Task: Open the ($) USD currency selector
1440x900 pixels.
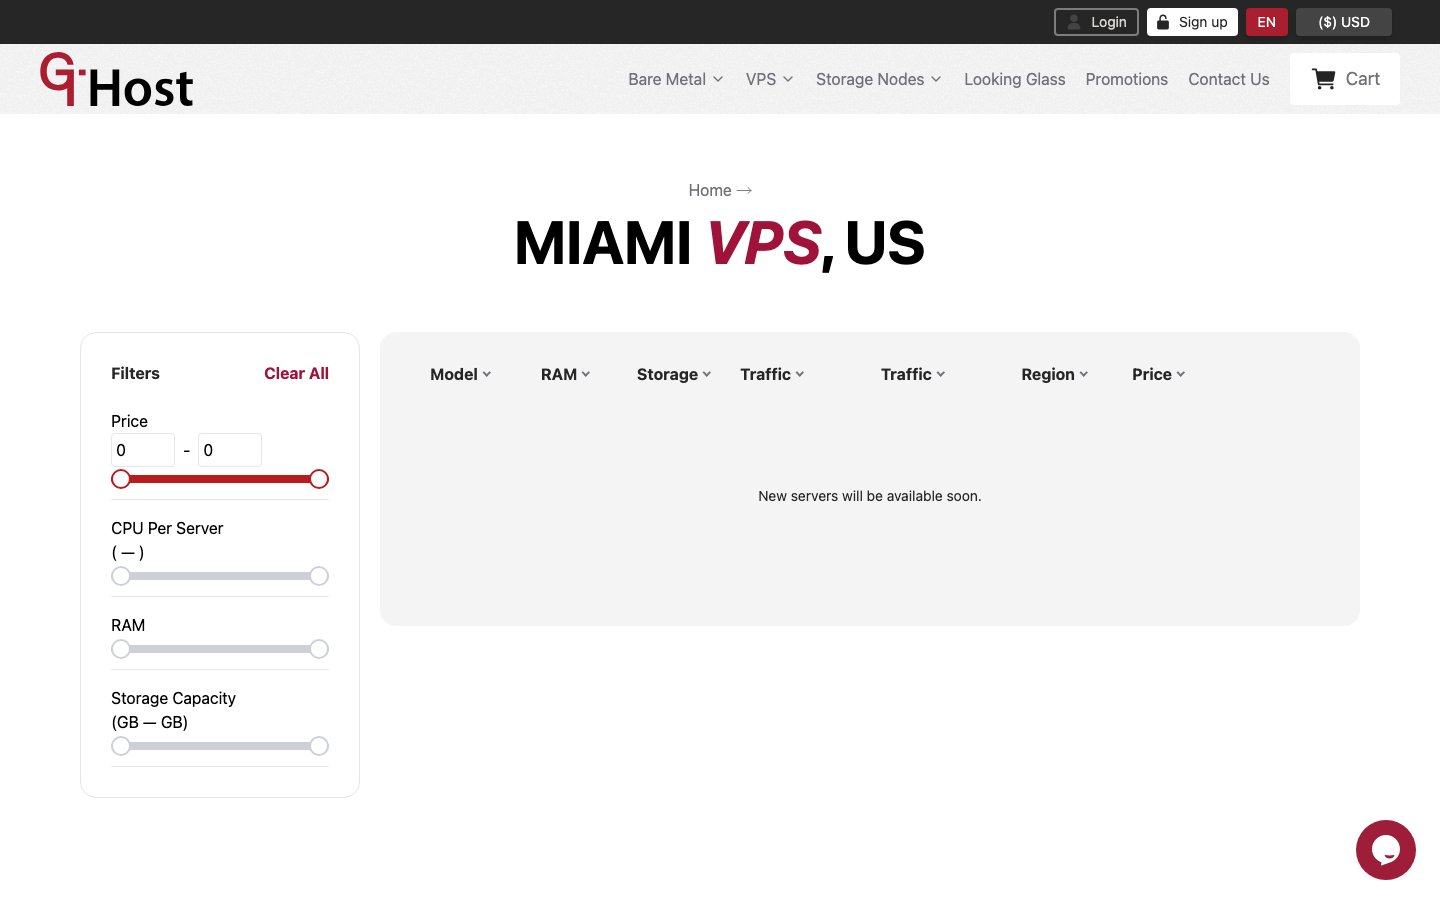Action: tap(1344, 22)
